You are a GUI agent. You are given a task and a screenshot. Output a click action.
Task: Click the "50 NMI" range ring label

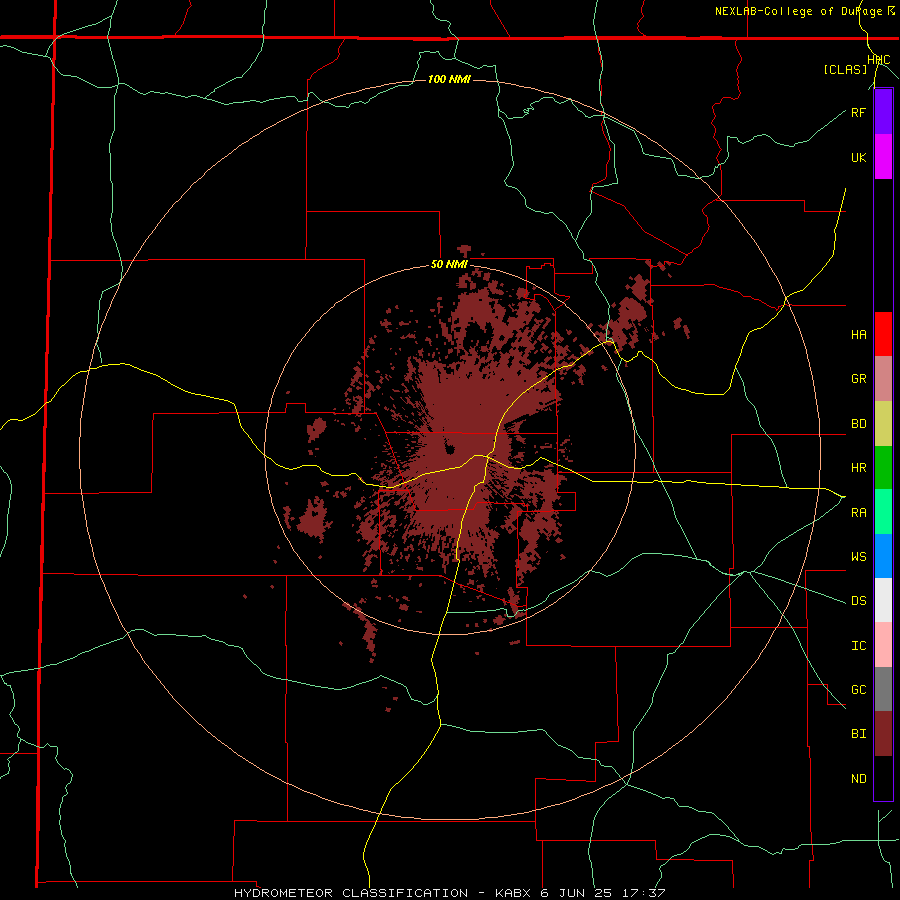pos(449,265)
